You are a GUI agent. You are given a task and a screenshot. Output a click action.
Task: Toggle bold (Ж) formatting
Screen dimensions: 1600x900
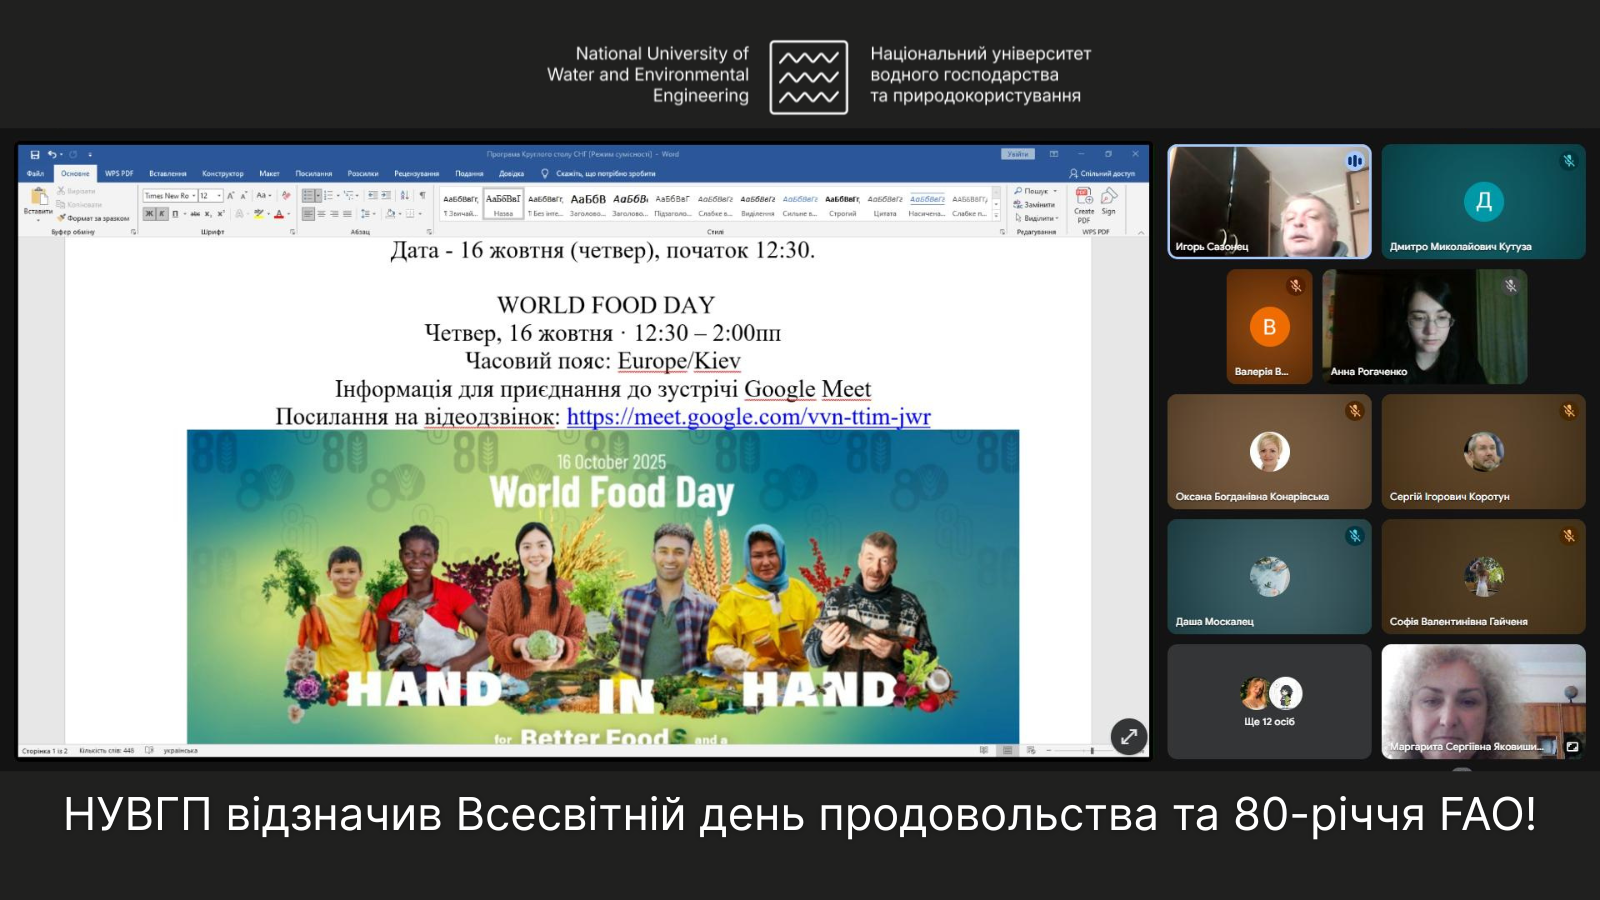point(149,214)
